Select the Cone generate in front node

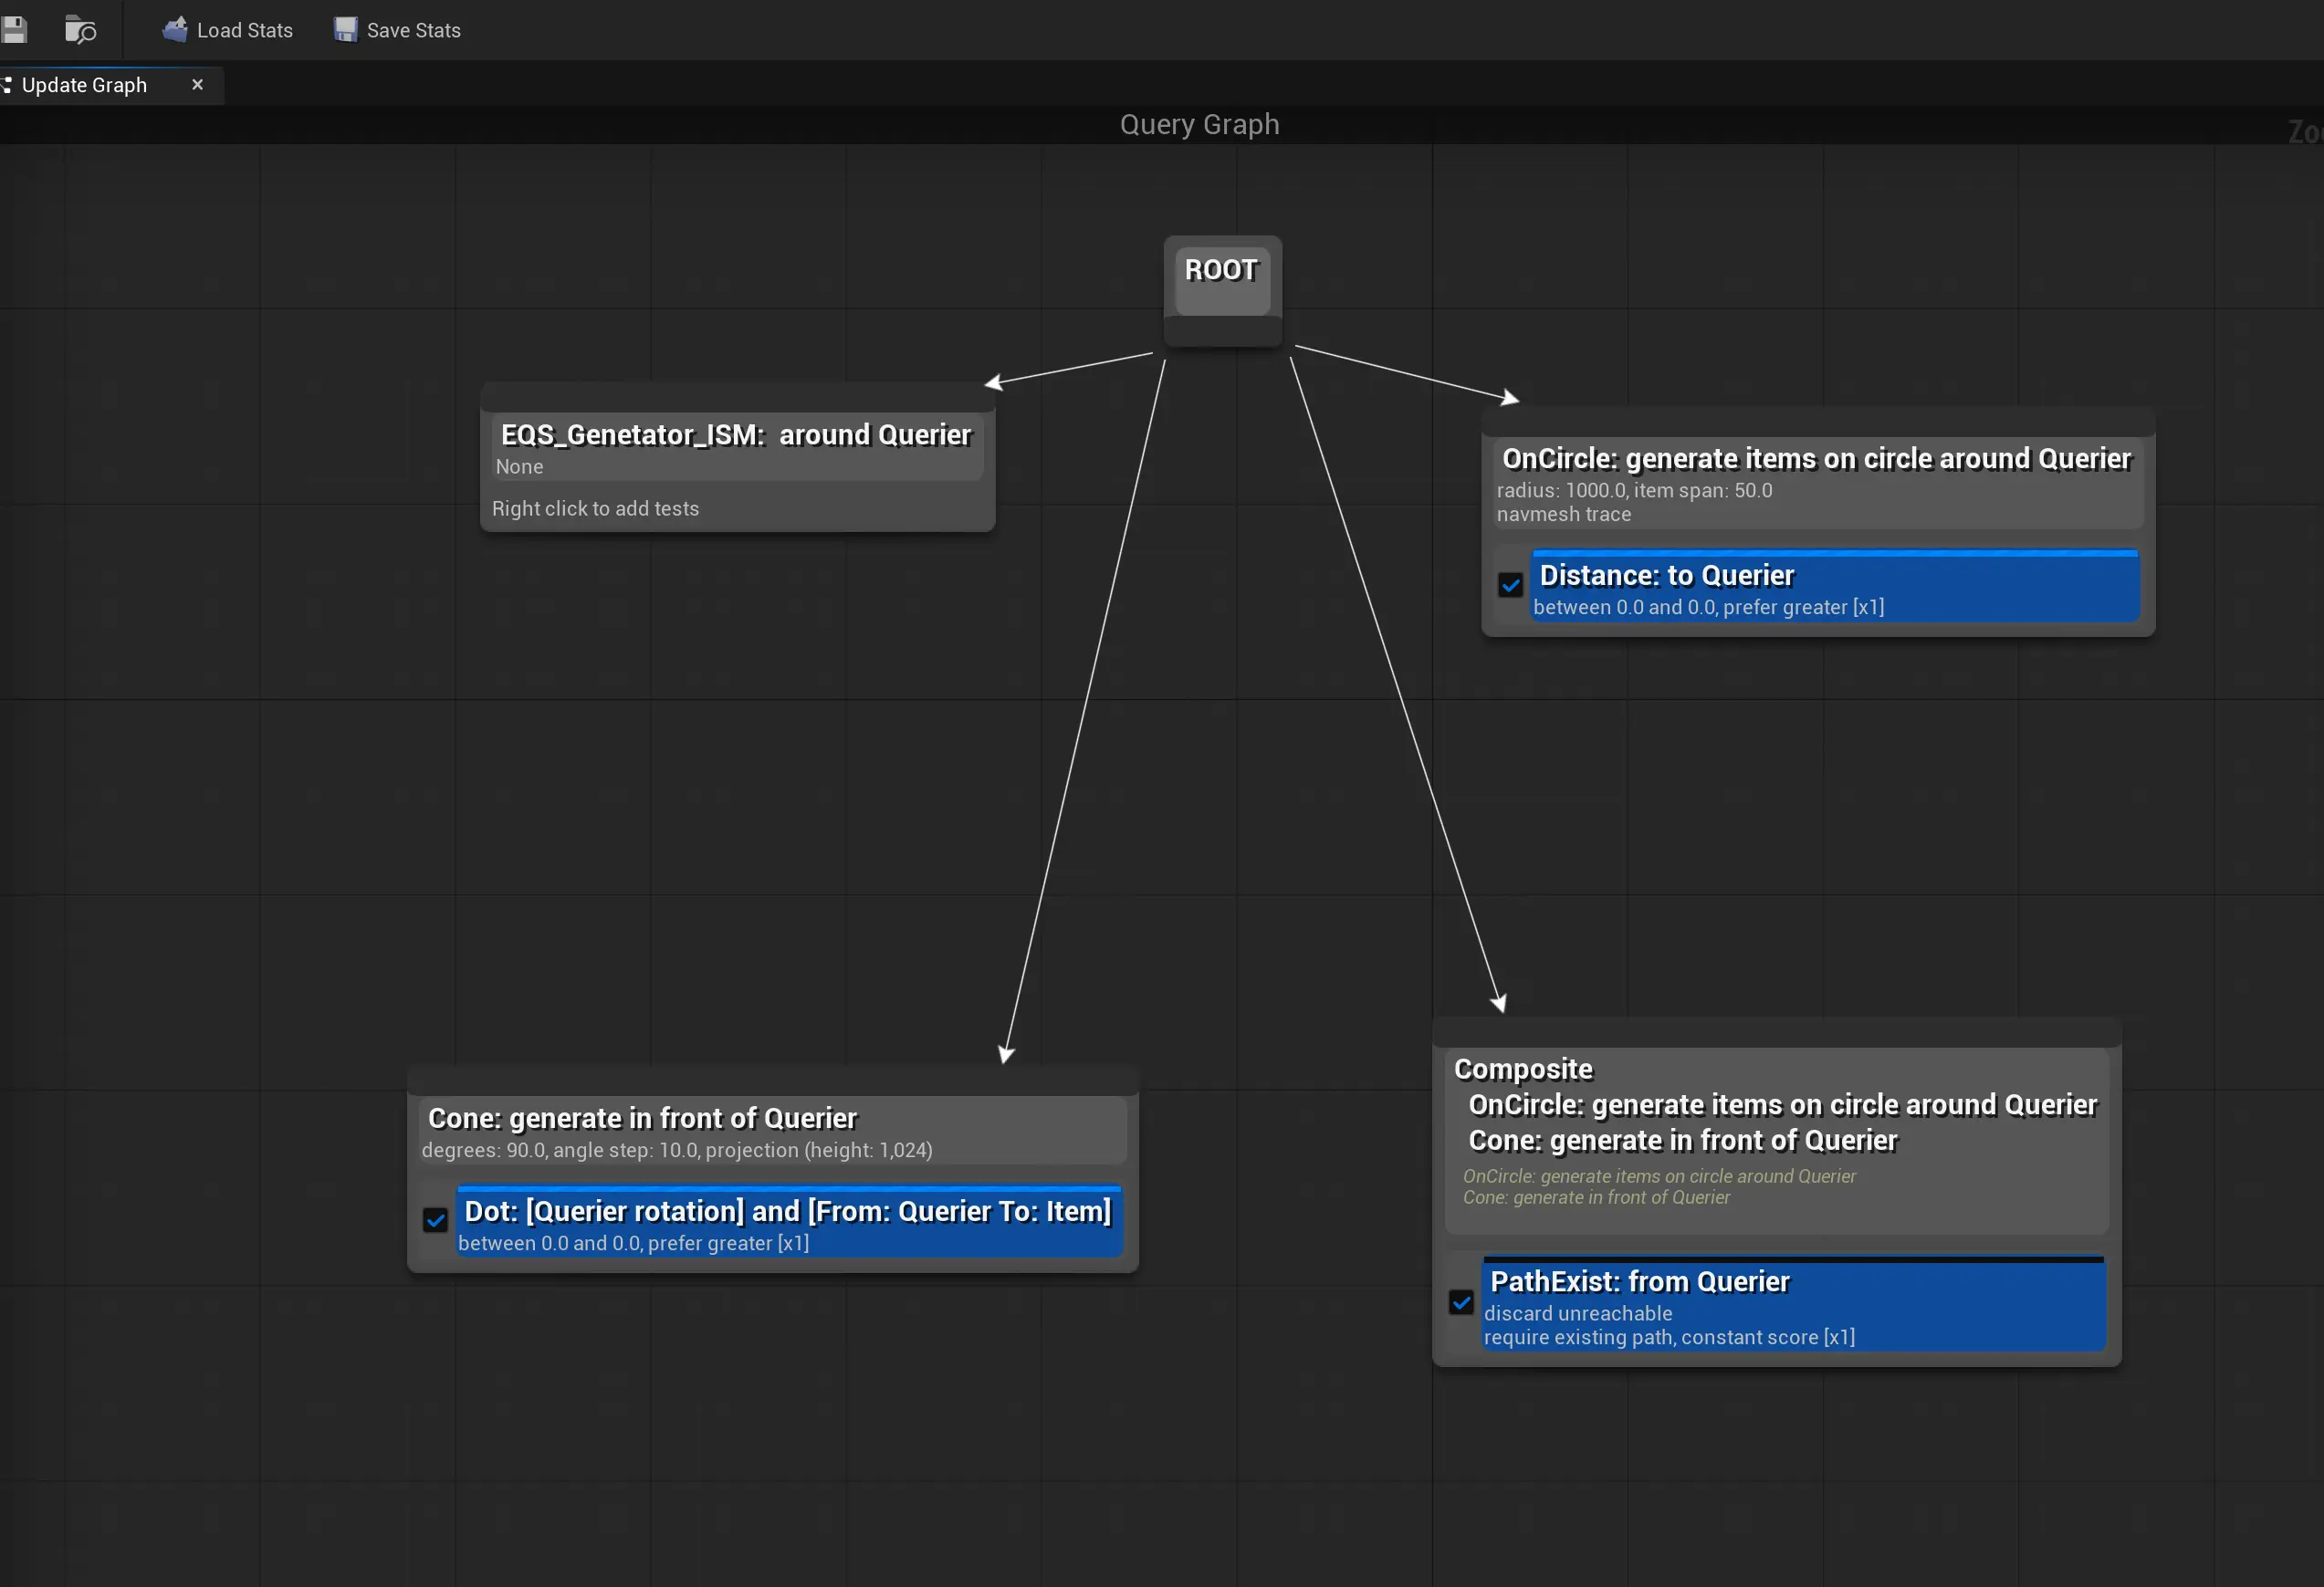coord(642,1119)
